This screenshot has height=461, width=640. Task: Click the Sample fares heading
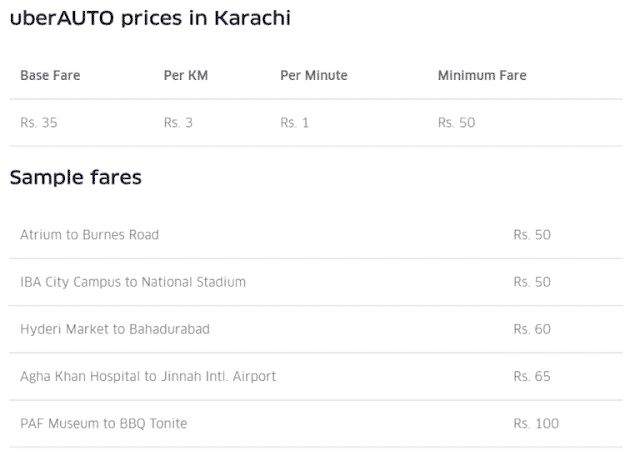(x=76, y=178)
